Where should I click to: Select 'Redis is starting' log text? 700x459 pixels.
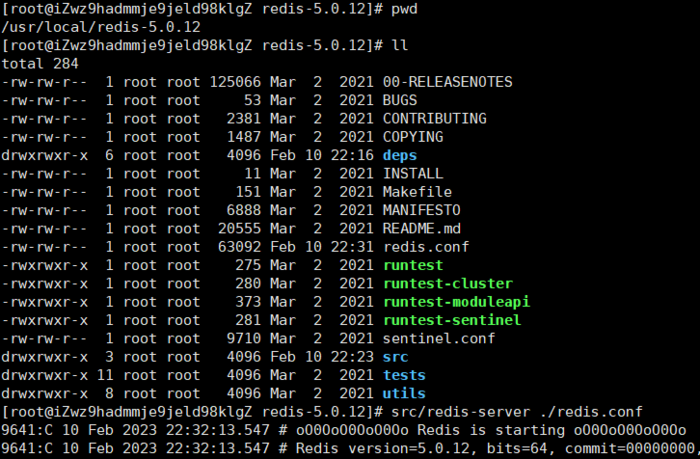[491, 430]
